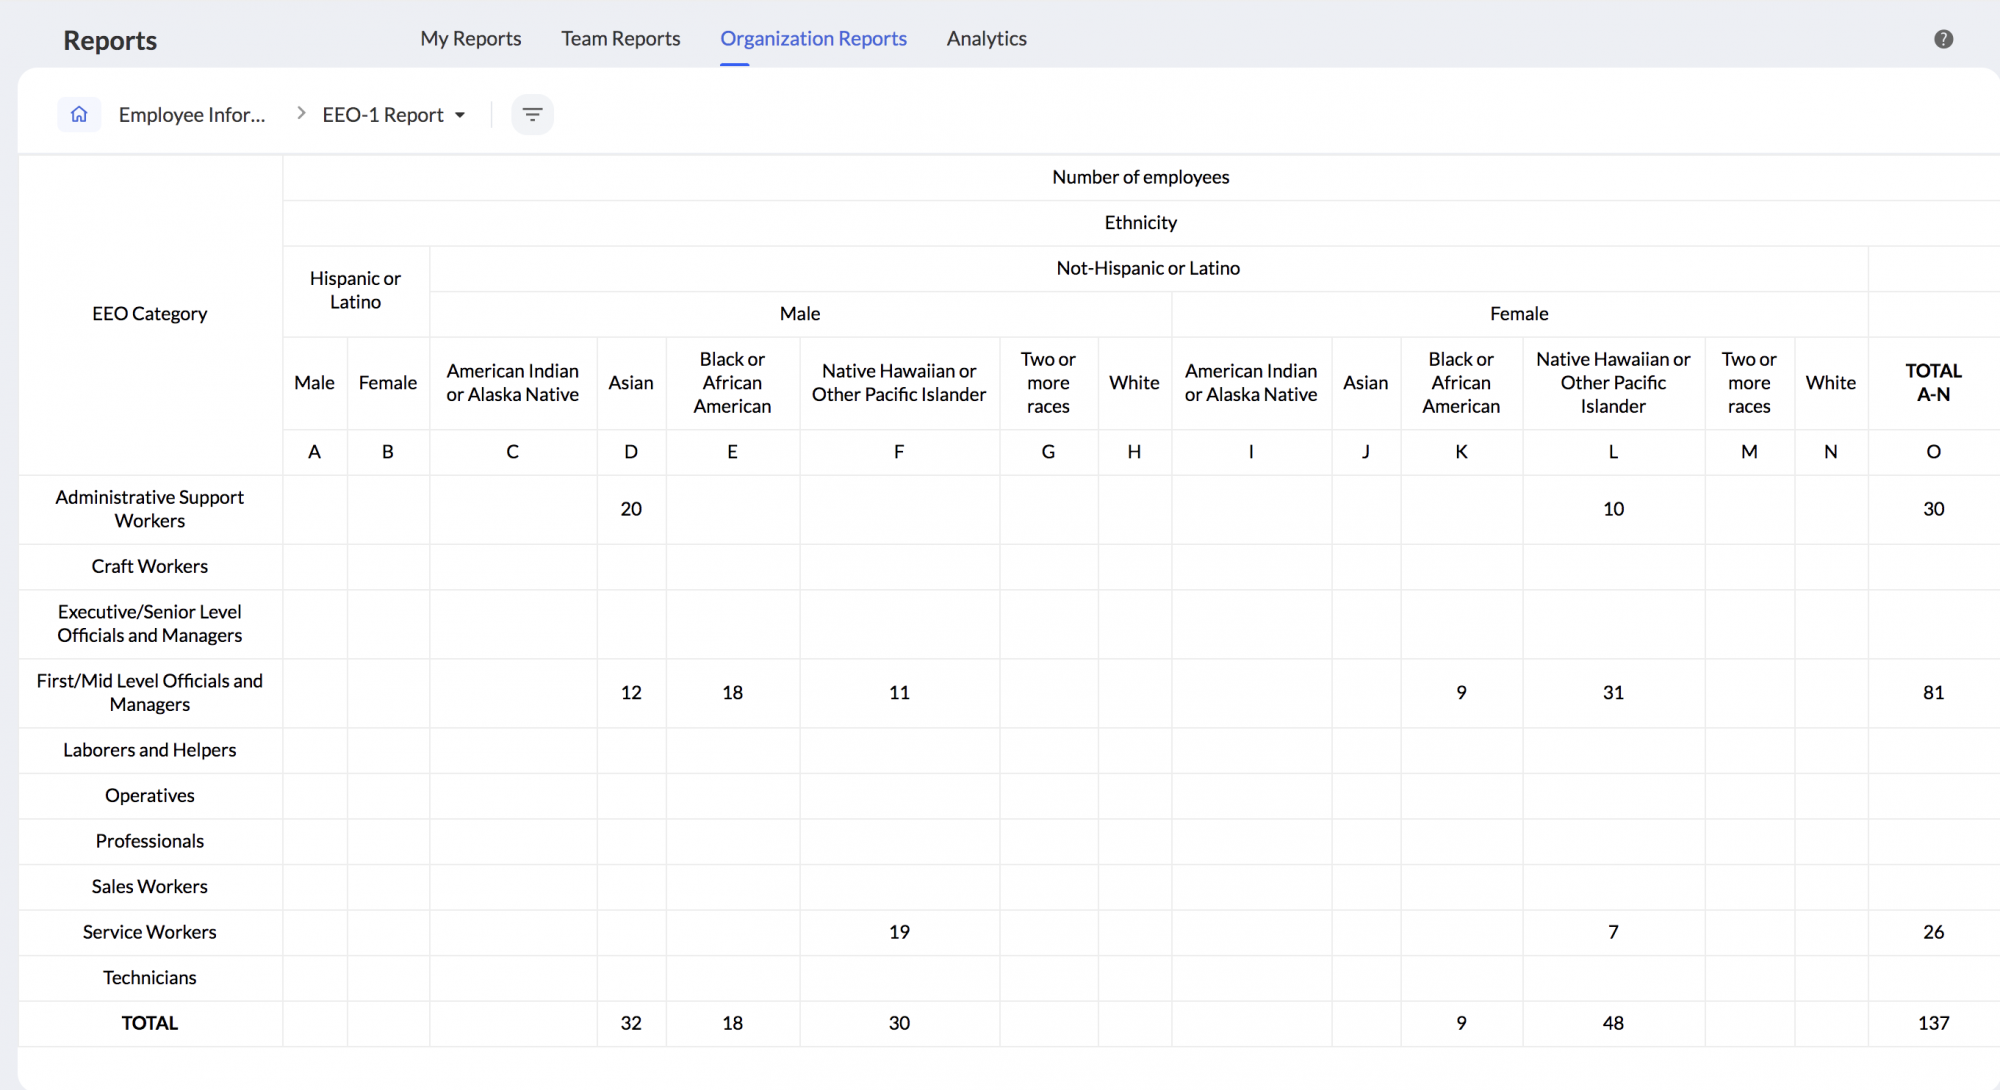
Task: Open the Analytics tab
Action: click(x=986, y=39)
